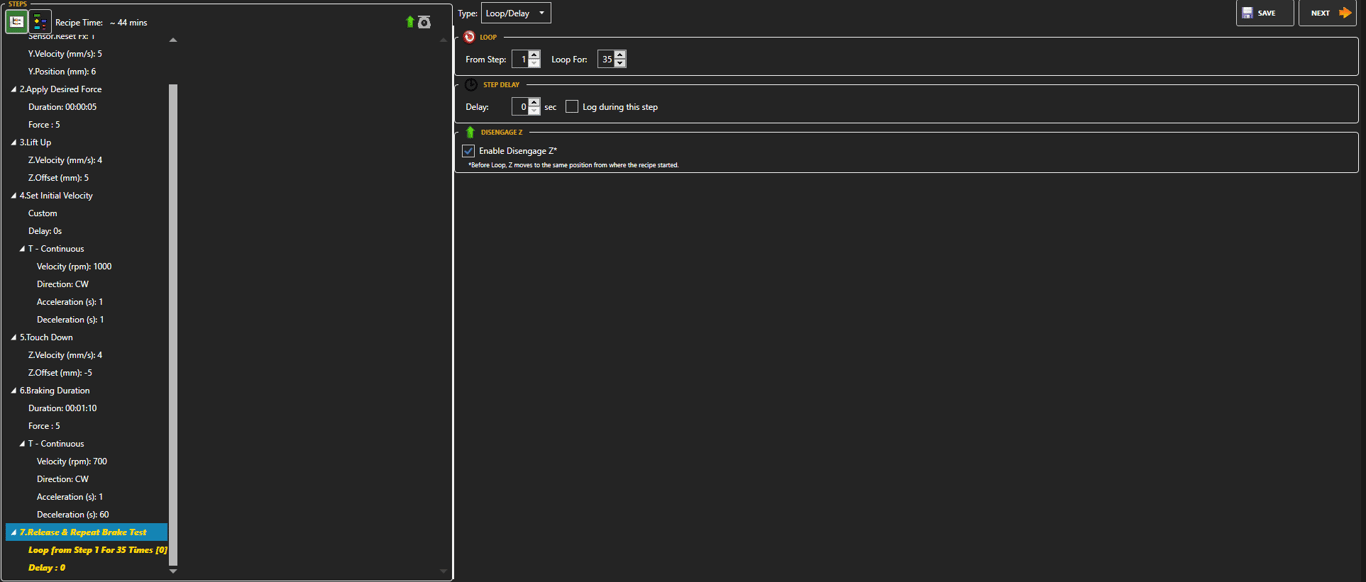
Task: Select the 2.Apply Desired Force step
Action: coord(60,90)
